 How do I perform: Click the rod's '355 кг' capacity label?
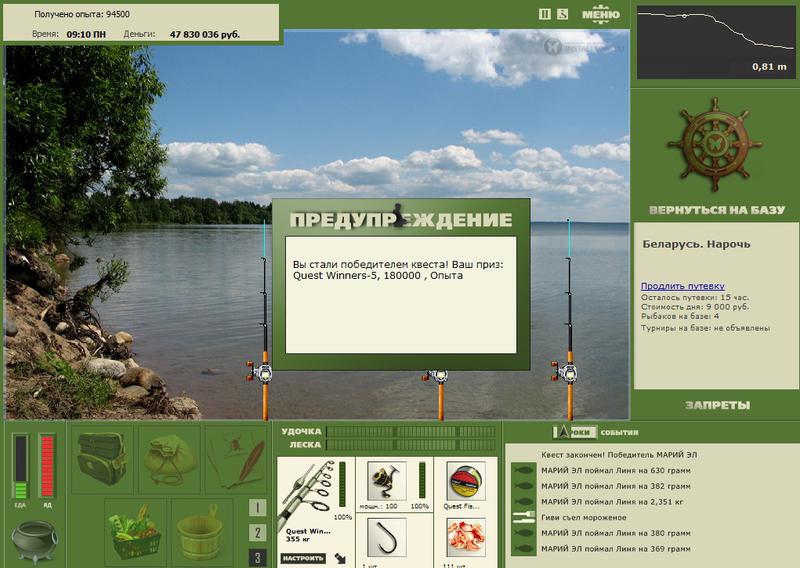(297, 539)
